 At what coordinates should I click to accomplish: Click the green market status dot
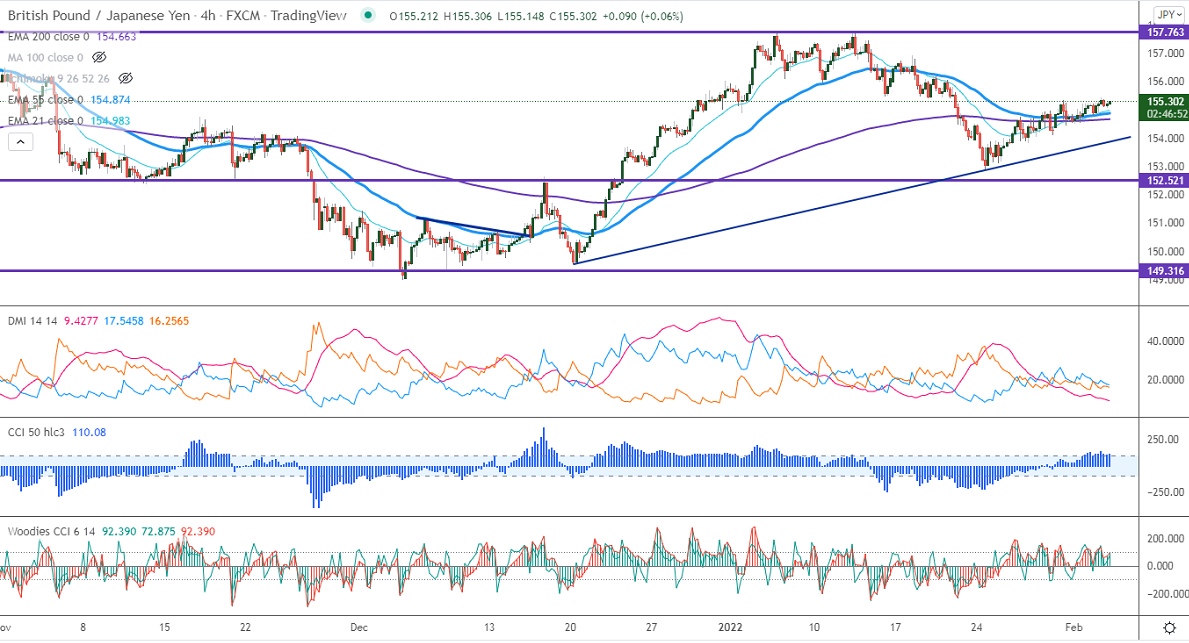370,15
